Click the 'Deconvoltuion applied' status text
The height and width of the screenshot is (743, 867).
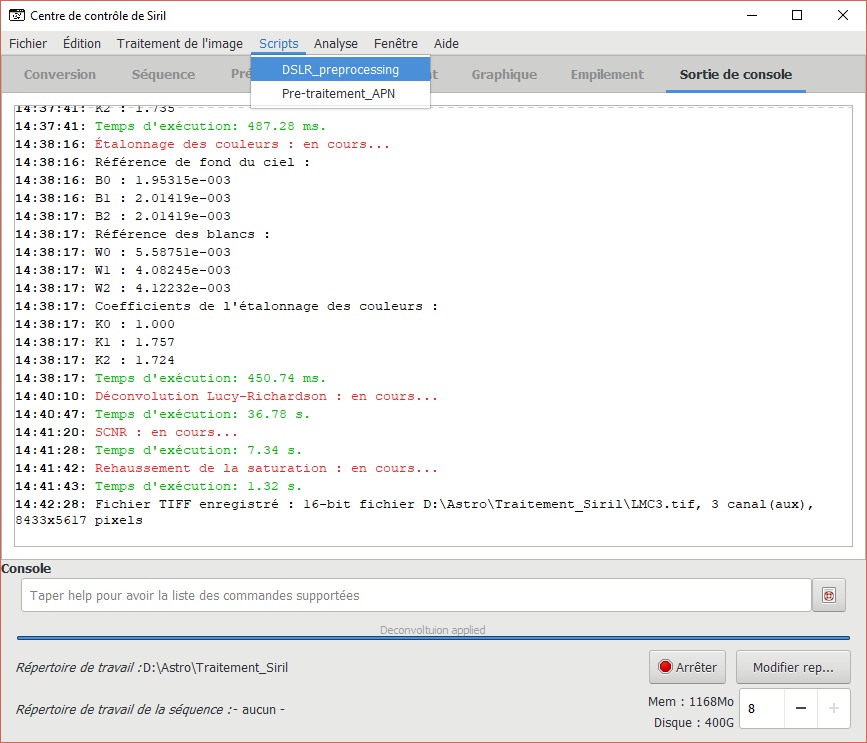coord(432,630)
